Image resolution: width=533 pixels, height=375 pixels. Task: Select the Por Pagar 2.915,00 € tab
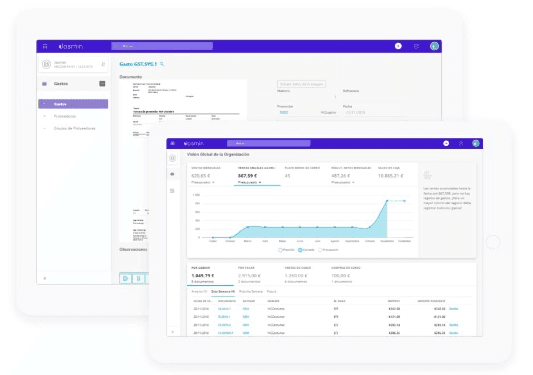click(x=249, y=275)
